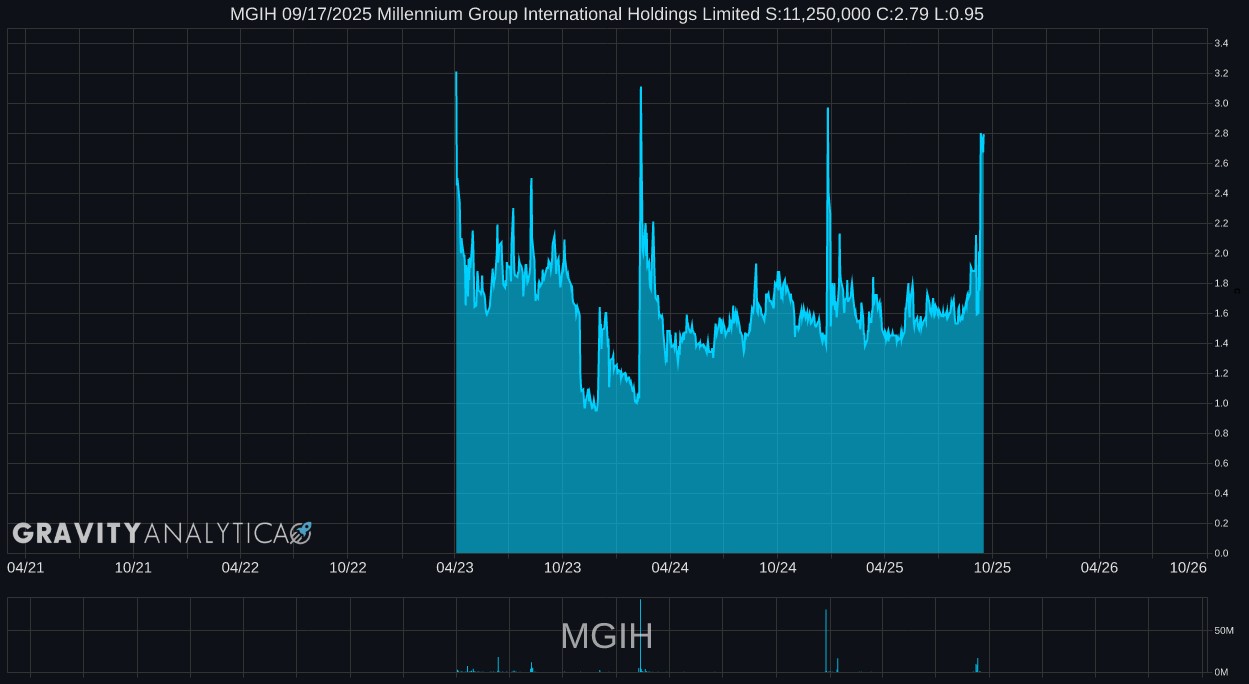The image size is (1249, 684).
Task: Select the 0.0 price axis label
Action: (1221, 553)
